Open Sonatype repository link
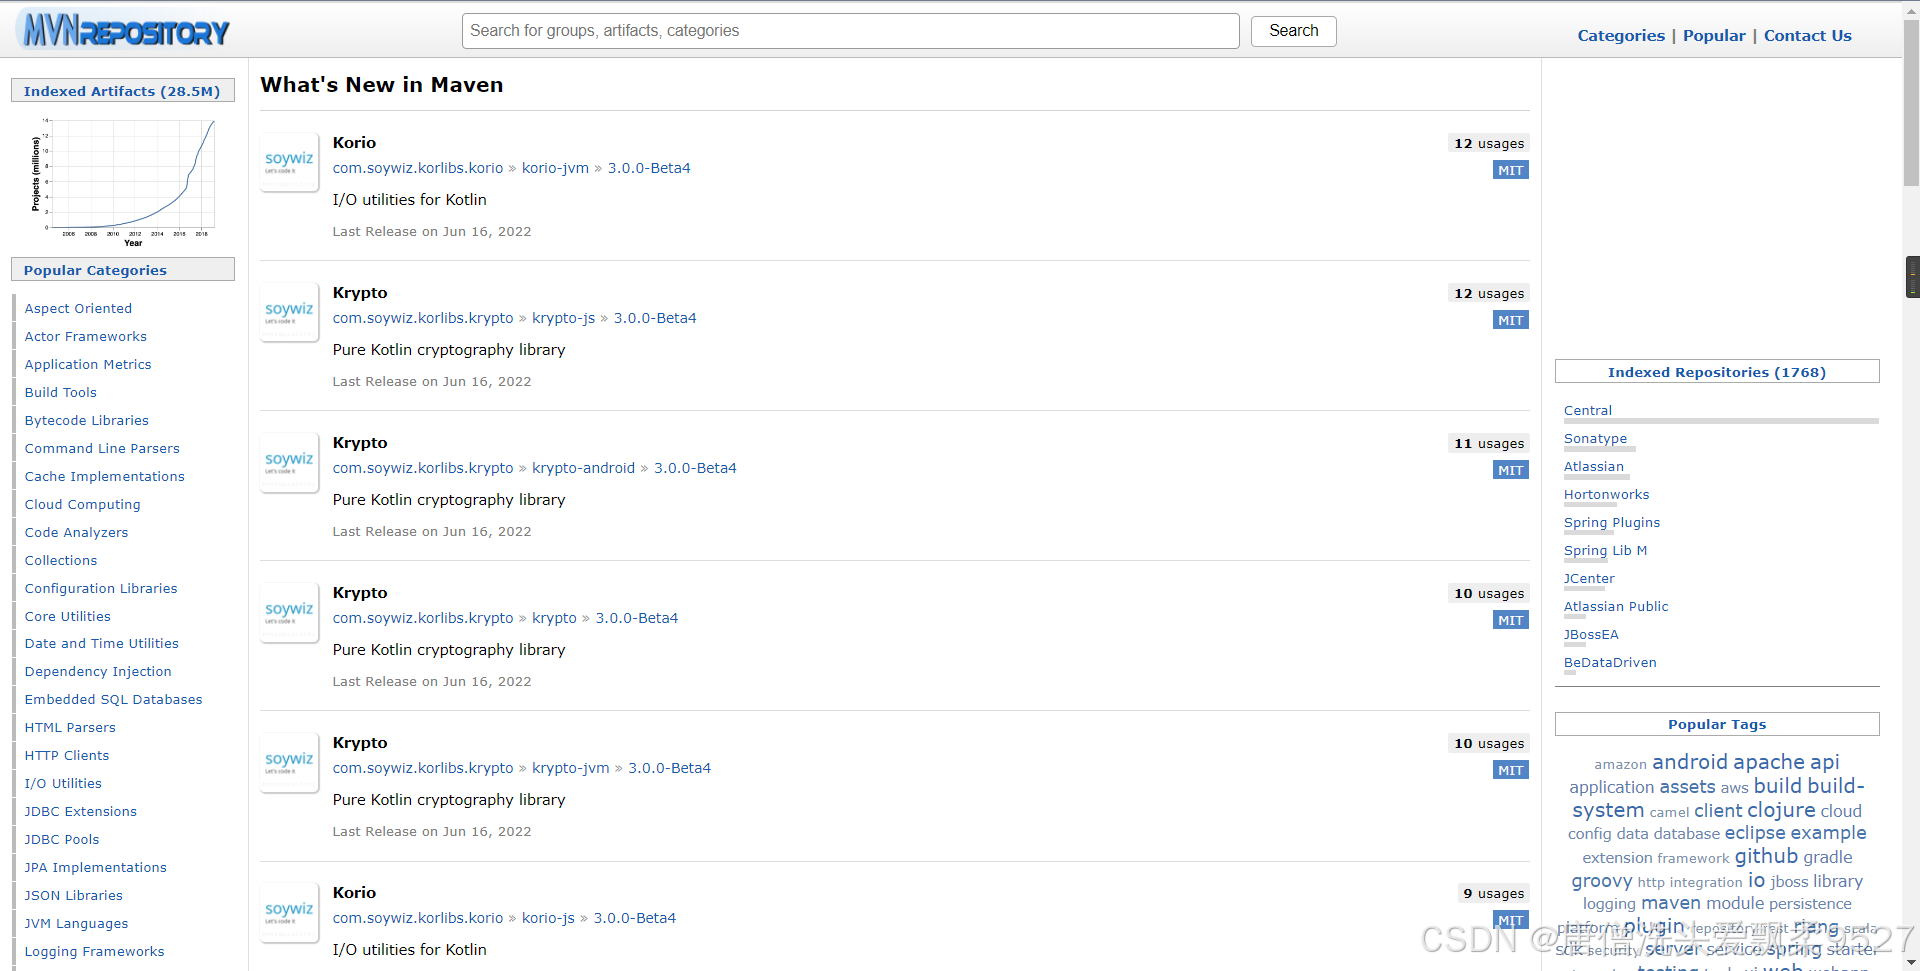The image size is (1920, 971). 1595,439
